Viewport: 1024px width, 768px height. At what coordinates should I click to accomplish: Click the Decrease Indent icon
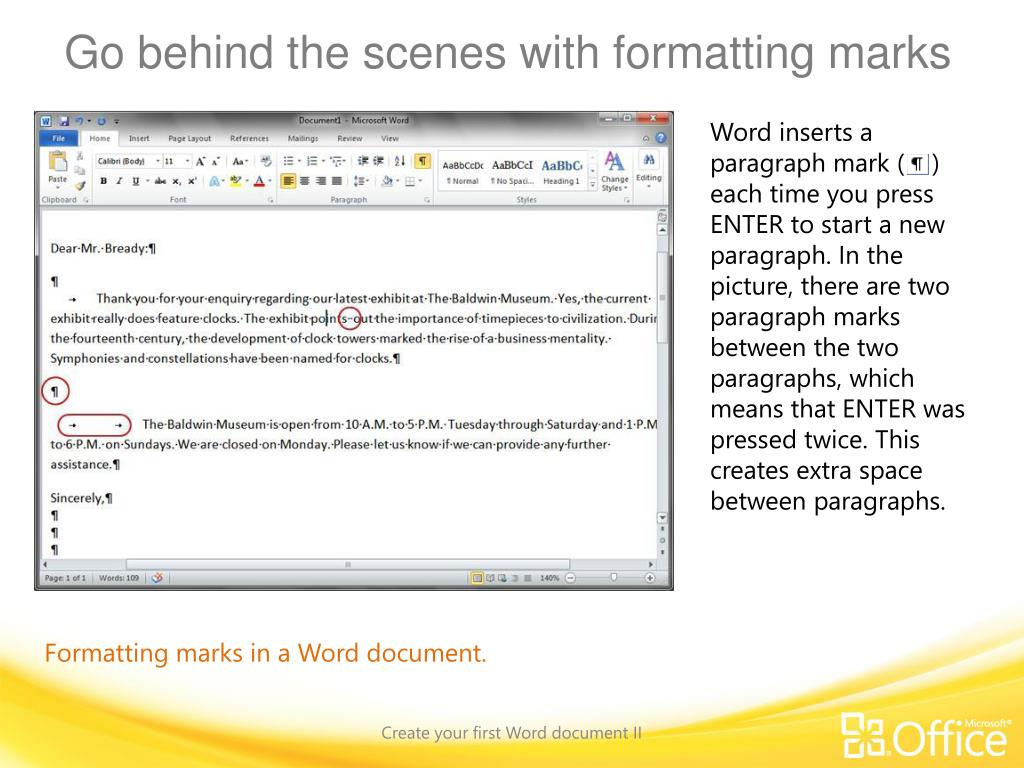(362, 161)
